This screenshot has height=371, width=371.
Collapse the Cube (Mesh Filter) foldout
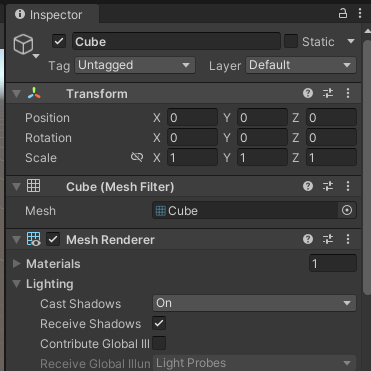coord(17,186)
